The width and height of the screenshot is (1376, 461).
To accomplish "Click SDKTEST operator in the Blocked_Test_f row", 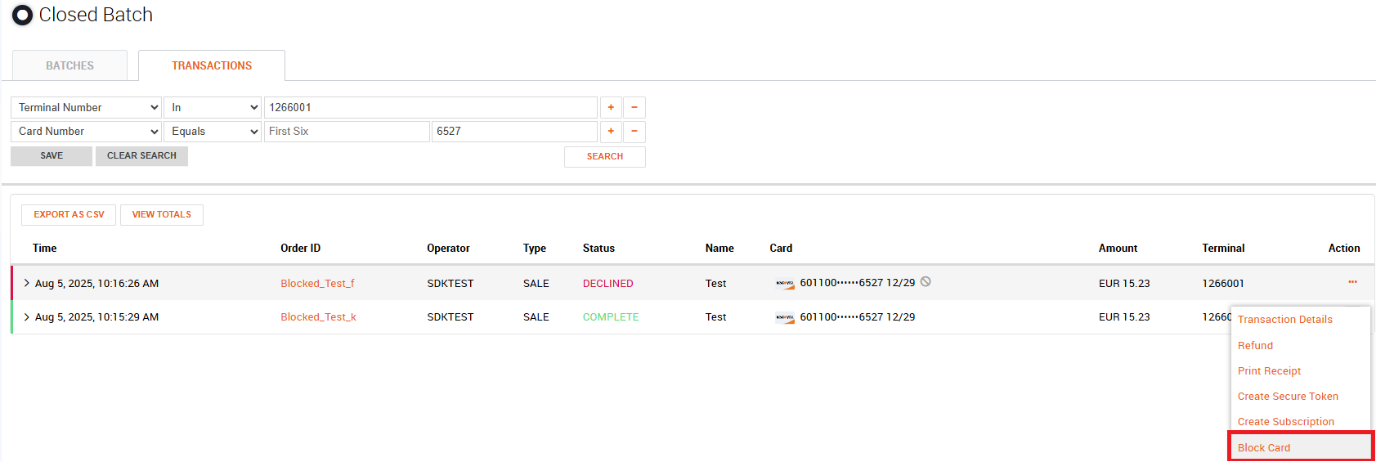I will 450,284.
